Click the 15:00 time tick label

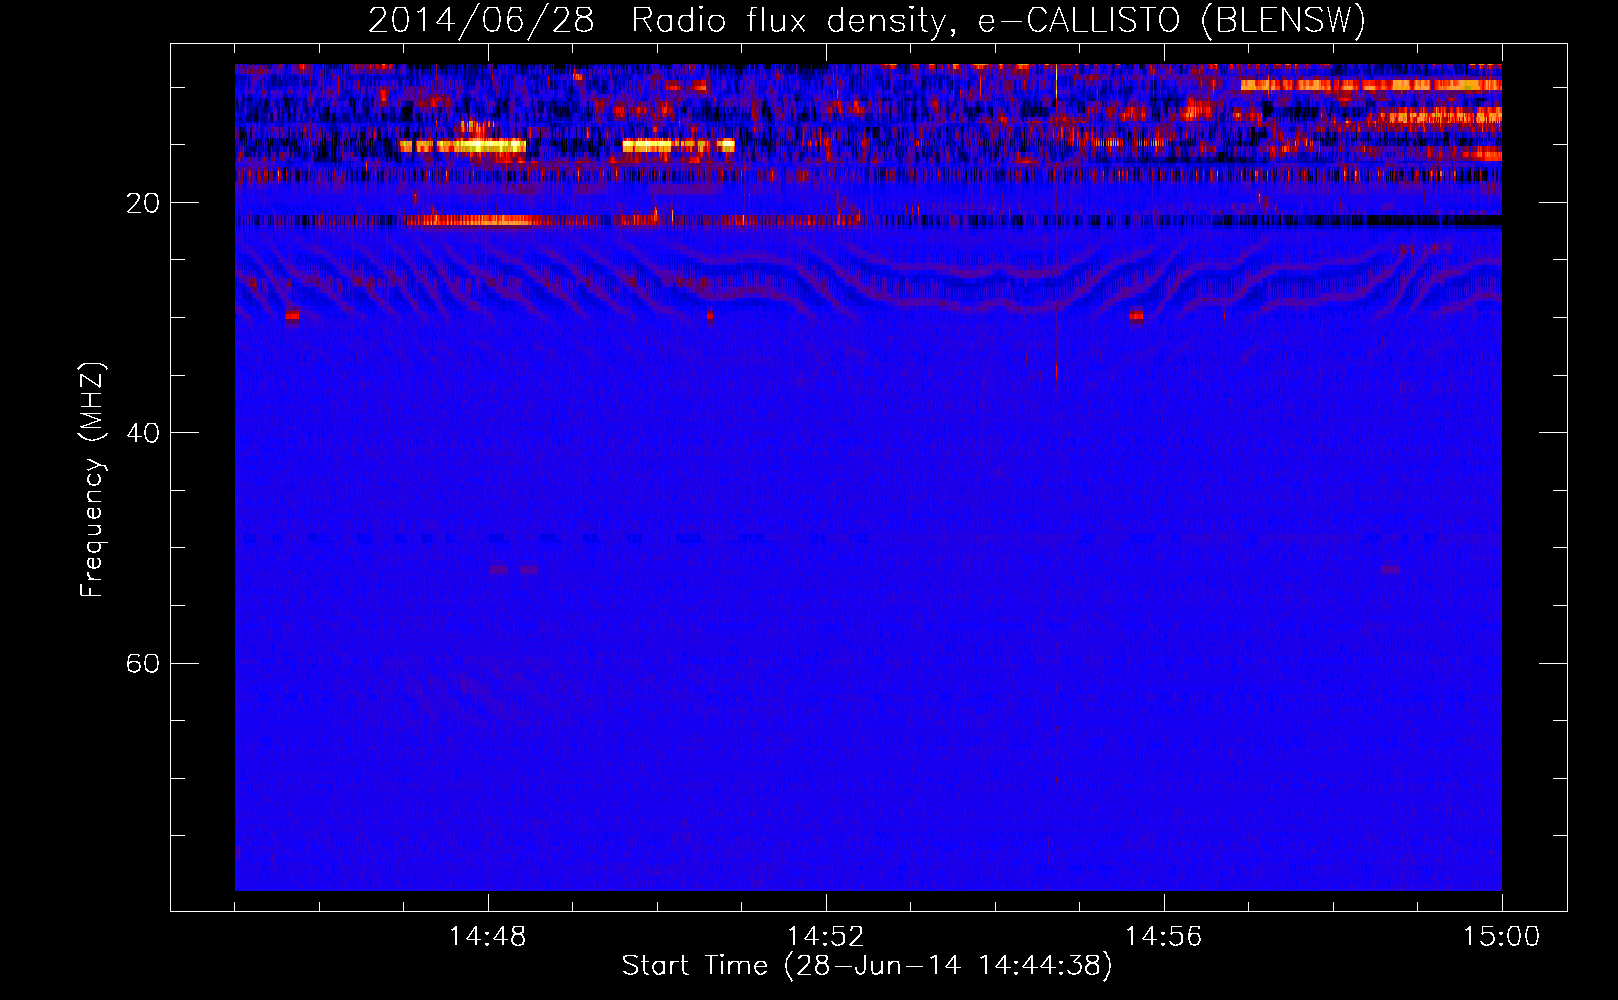1501,937
